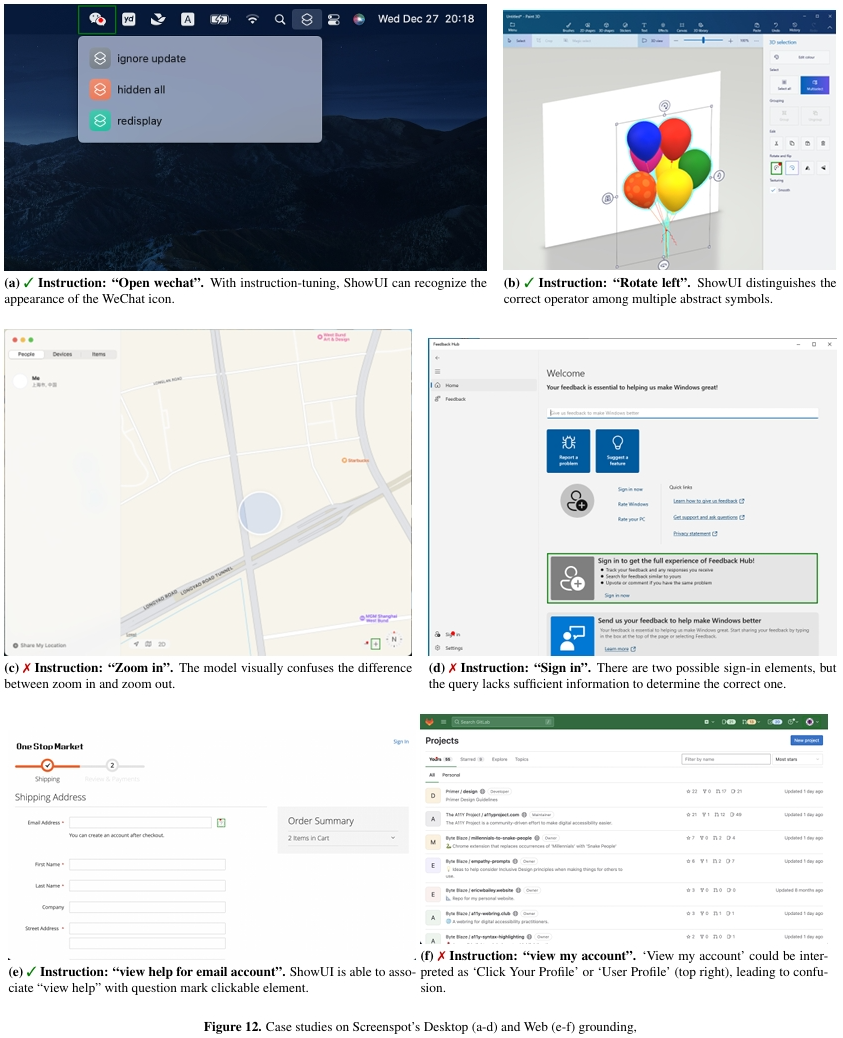Open Spotlight search in the macOS menu bar

coord(280,19)
